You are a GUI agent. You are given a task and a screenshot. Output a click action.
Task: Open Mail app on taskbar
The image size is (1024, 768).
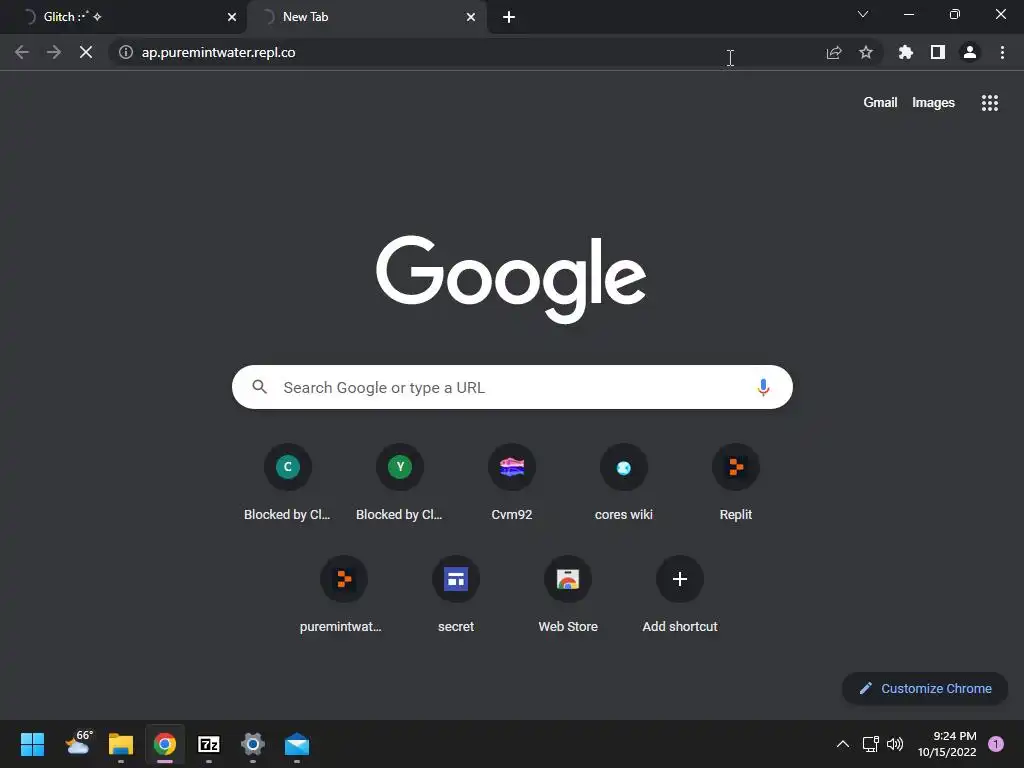[x=296, y=744]
